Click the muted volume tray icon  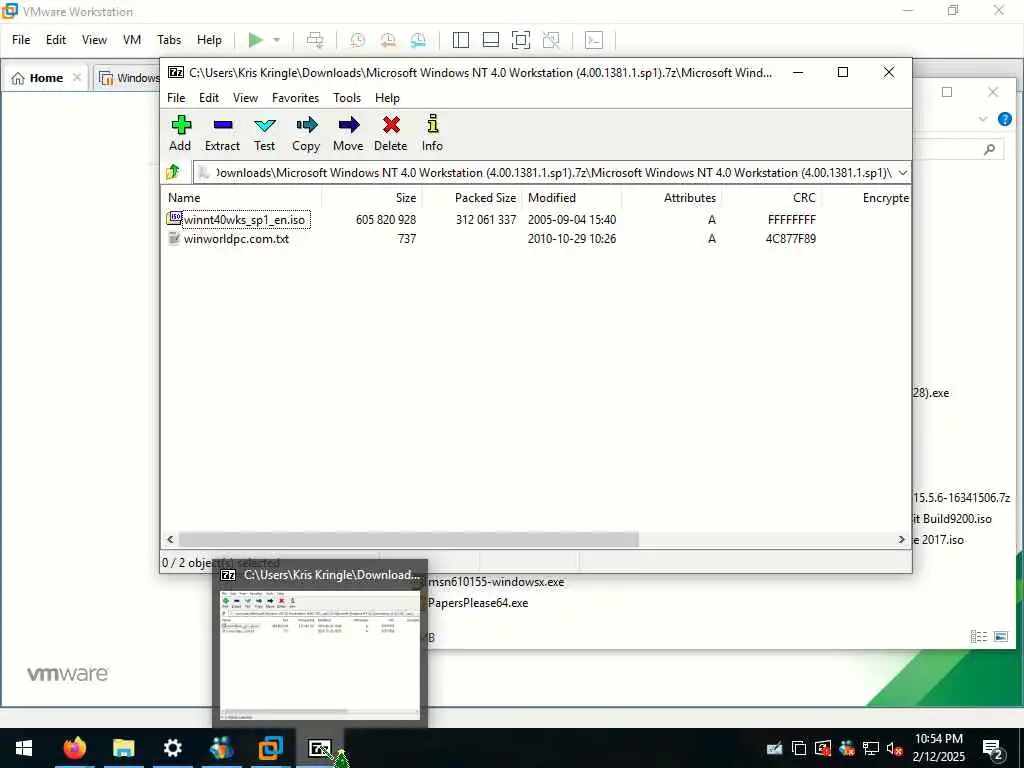(895, 748)
